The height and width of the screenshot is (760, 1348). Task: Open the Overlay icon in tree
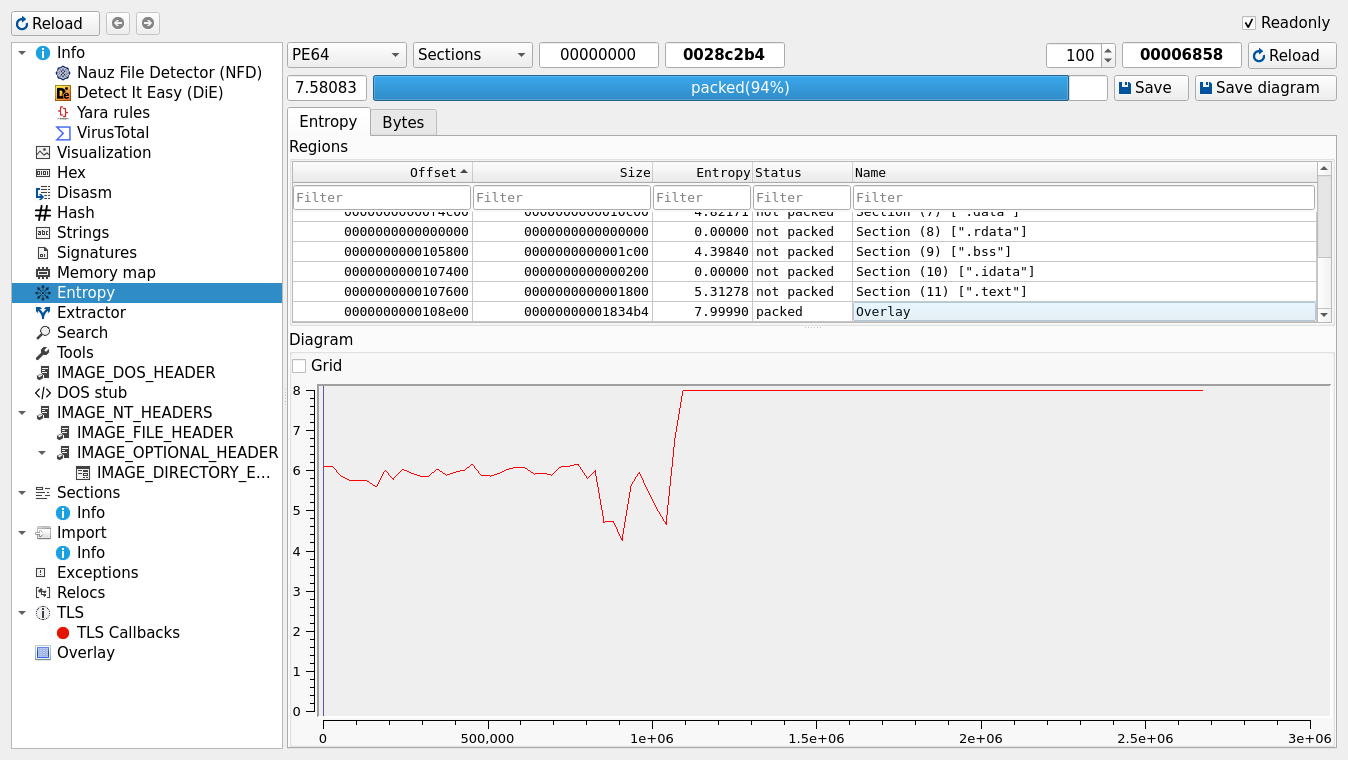click(x=43, y=653)
